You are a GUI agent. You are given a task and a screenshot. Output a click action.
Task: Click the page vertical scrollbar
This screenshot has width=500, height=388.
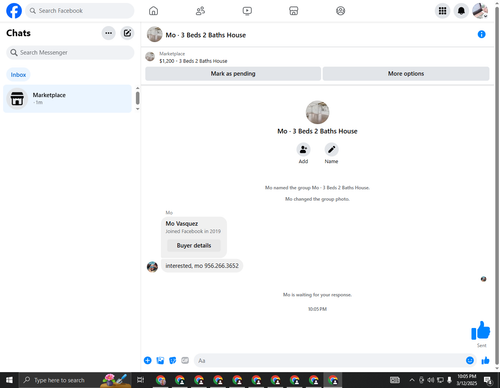pos(497,185)
